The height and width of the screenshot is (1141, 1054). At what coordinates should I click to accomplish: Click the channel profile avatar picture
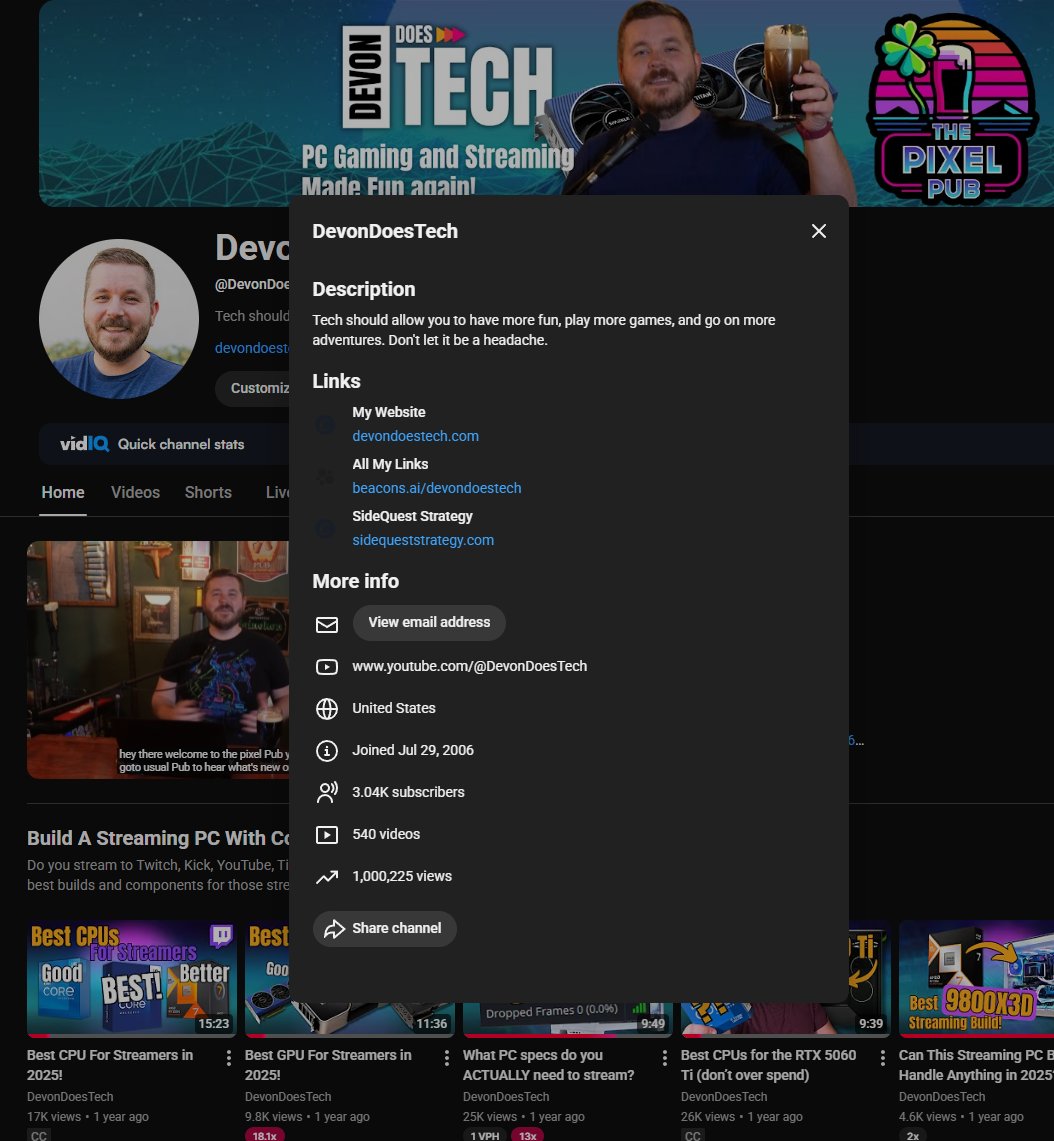[x=119, y=319]
